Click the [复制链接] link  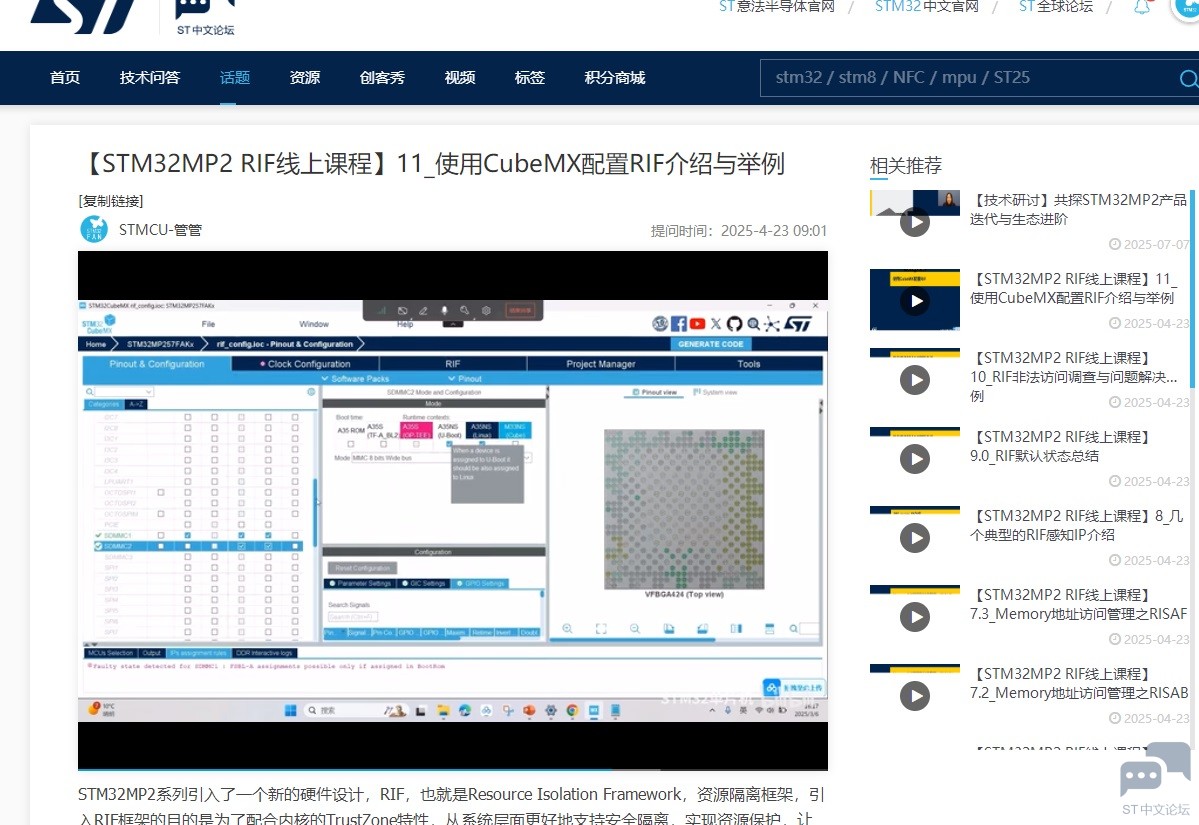111,201
